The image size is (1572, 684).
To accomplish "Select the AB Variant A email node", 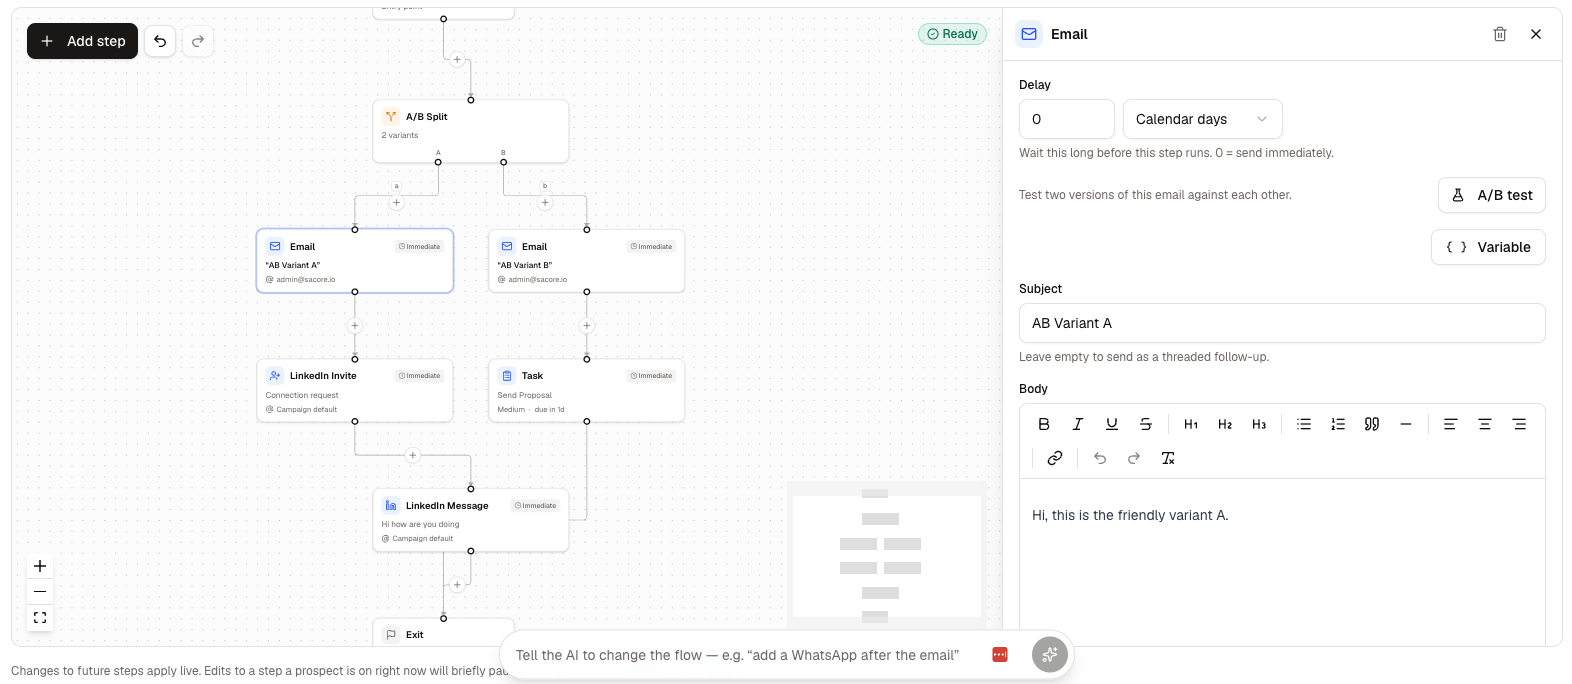I will point(355,261).
